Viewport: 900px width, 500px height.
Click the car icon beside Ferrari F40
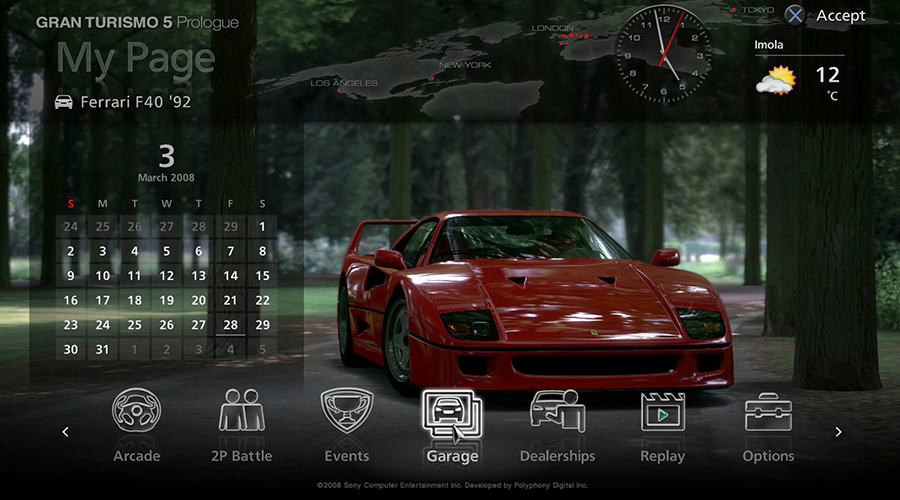point(64,102)
